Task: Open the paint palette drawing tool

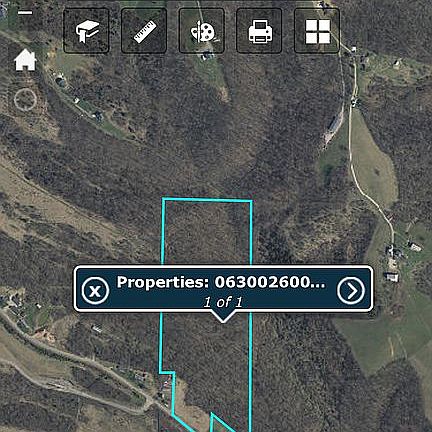Action: point(202,31)
